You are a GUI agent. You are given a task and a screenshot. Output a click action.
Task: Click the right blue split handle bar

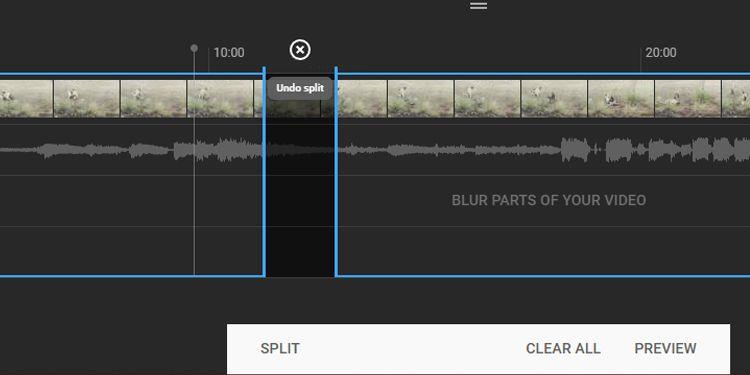click(x=336, y=171)
